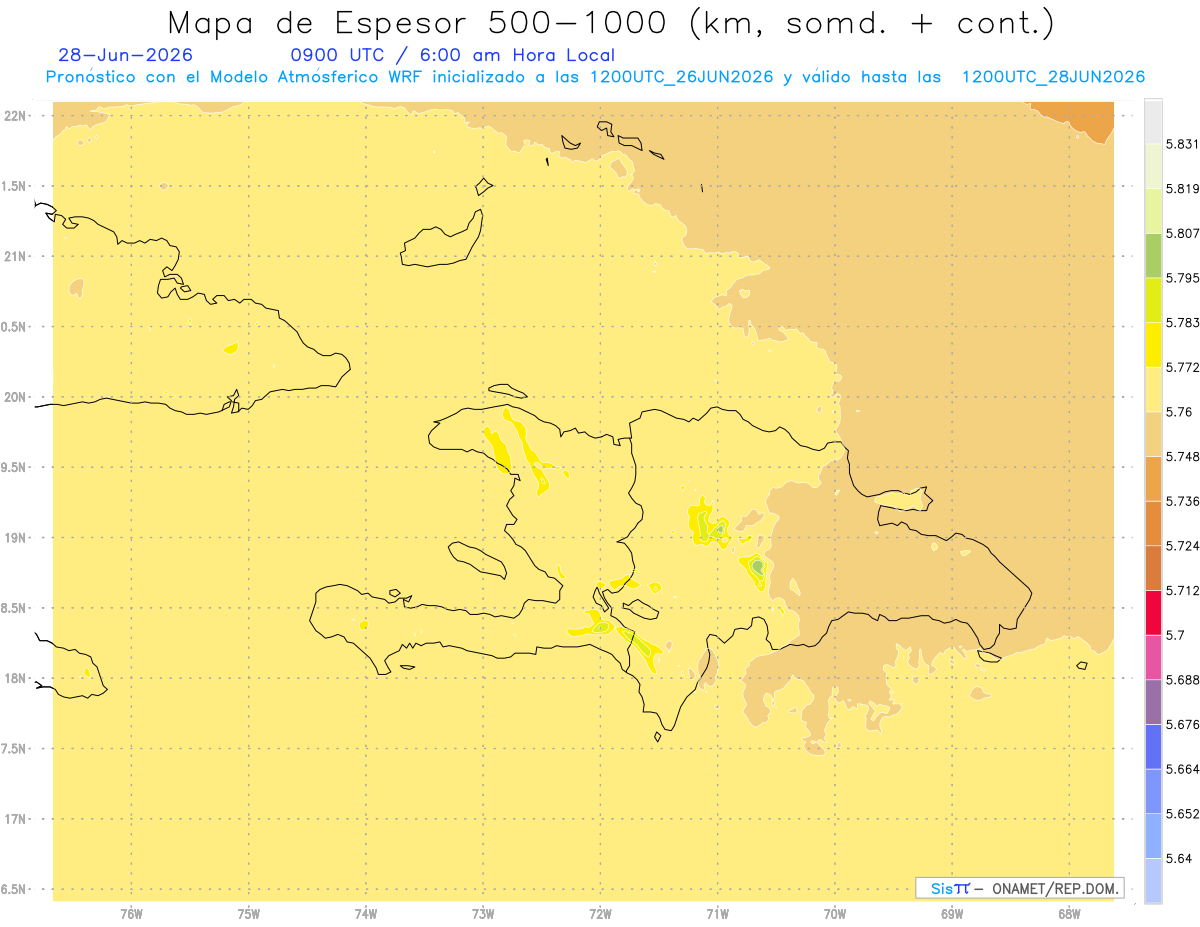The width and height of the screenshot is (1200, 927).
Task: Click the '20N' latitude axis label
Action: click(x=14, y=397)
